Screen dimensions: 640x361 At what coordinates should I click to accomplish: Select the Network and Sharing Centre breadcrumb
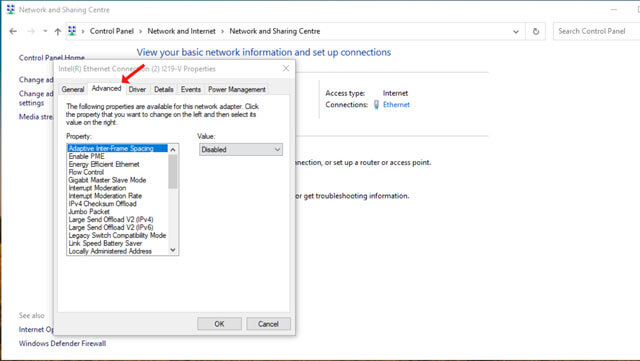[275, 31]
